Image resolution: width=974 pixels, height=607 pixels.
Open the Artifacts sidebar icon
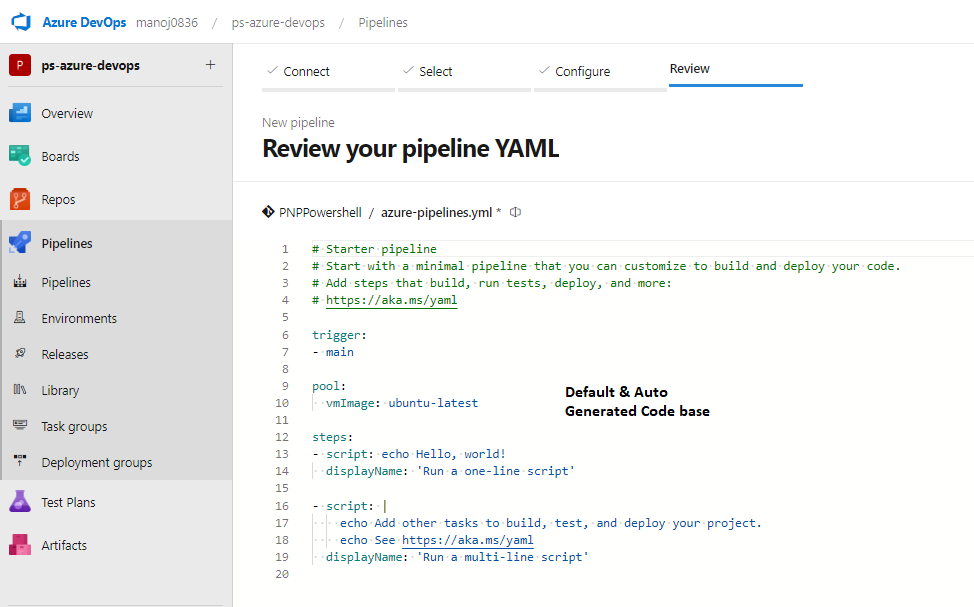20,545
